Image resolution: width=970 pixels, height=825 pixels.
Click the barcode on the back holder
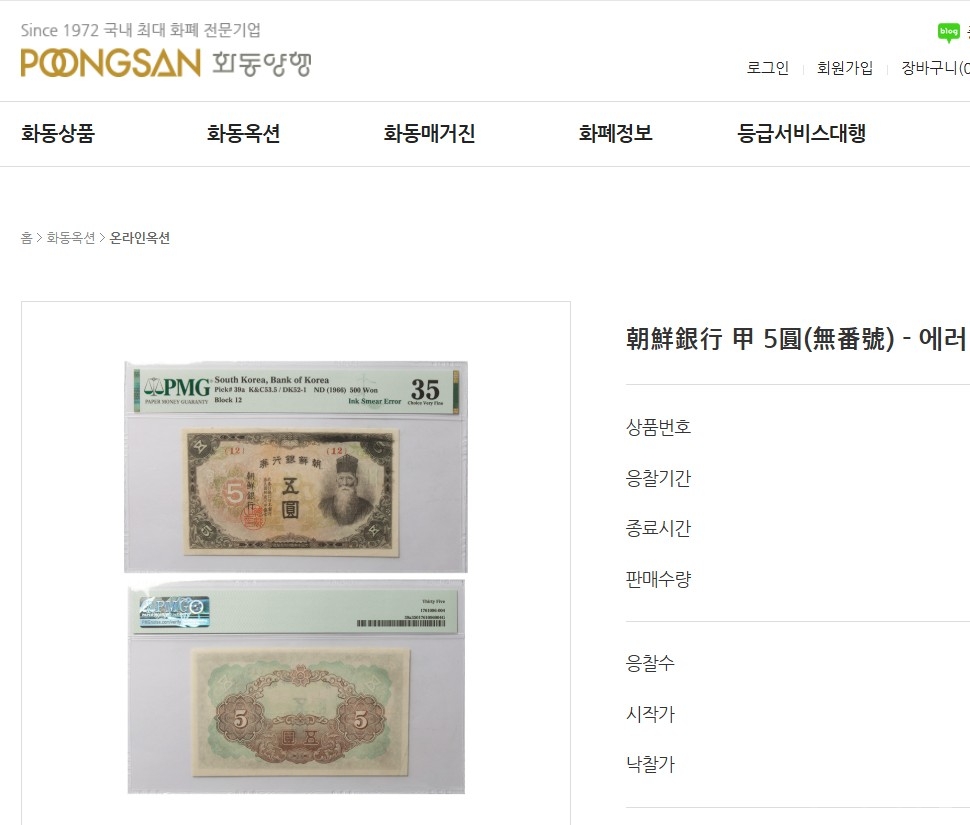401,623
